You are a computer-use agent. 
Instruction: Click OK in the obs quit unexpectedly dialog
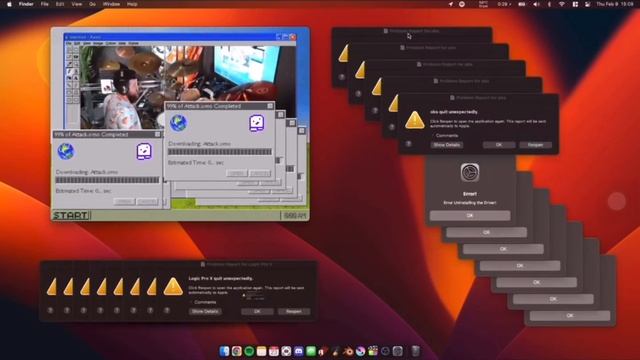(499, 145)
